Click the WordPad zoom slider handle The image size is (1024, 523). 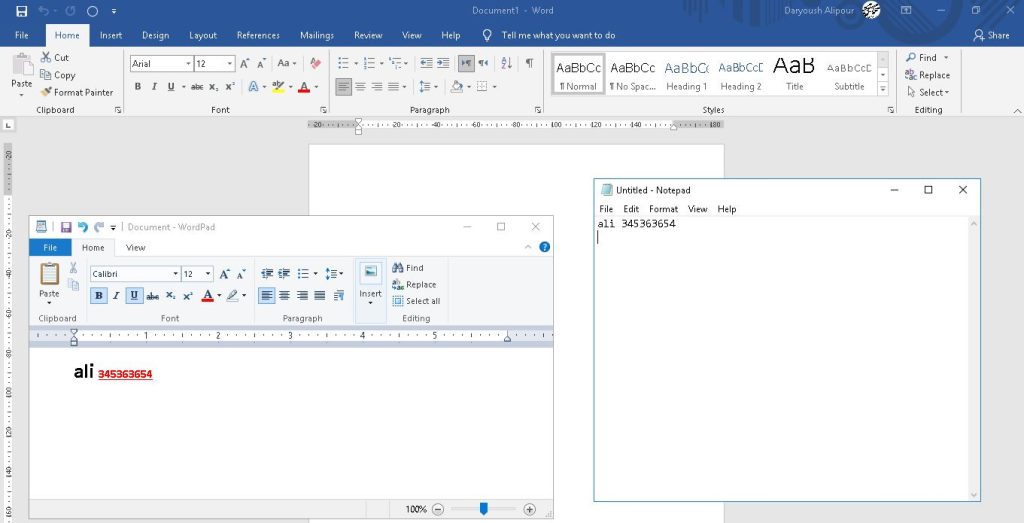[483, 509]
